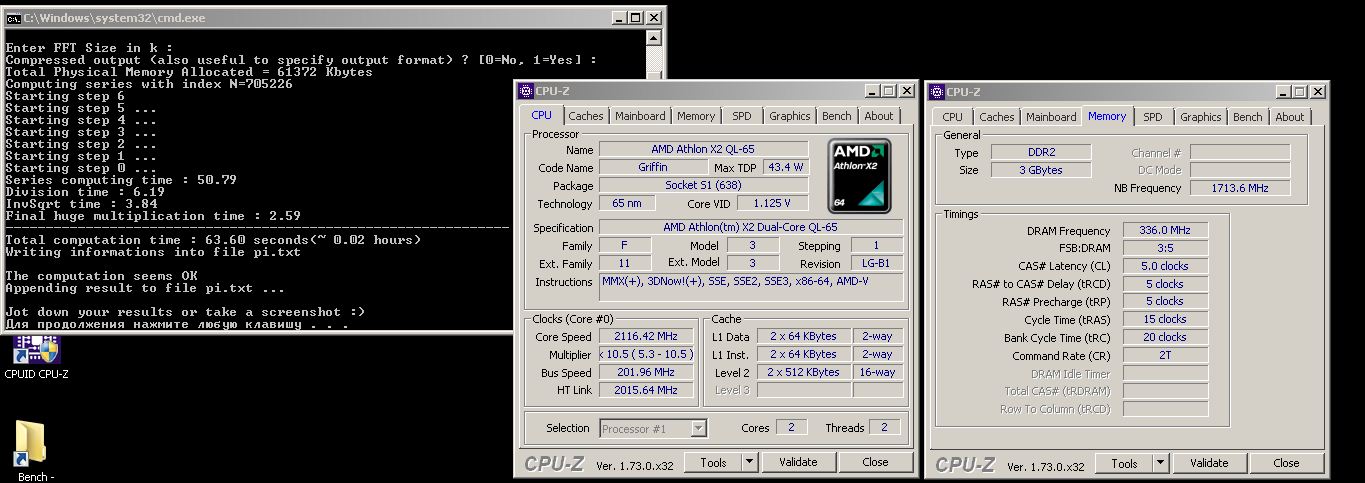The image size is (1365, 483).
Task: Open the About tab in the right CPU-Z window
Action: (x=1290, y=117)
